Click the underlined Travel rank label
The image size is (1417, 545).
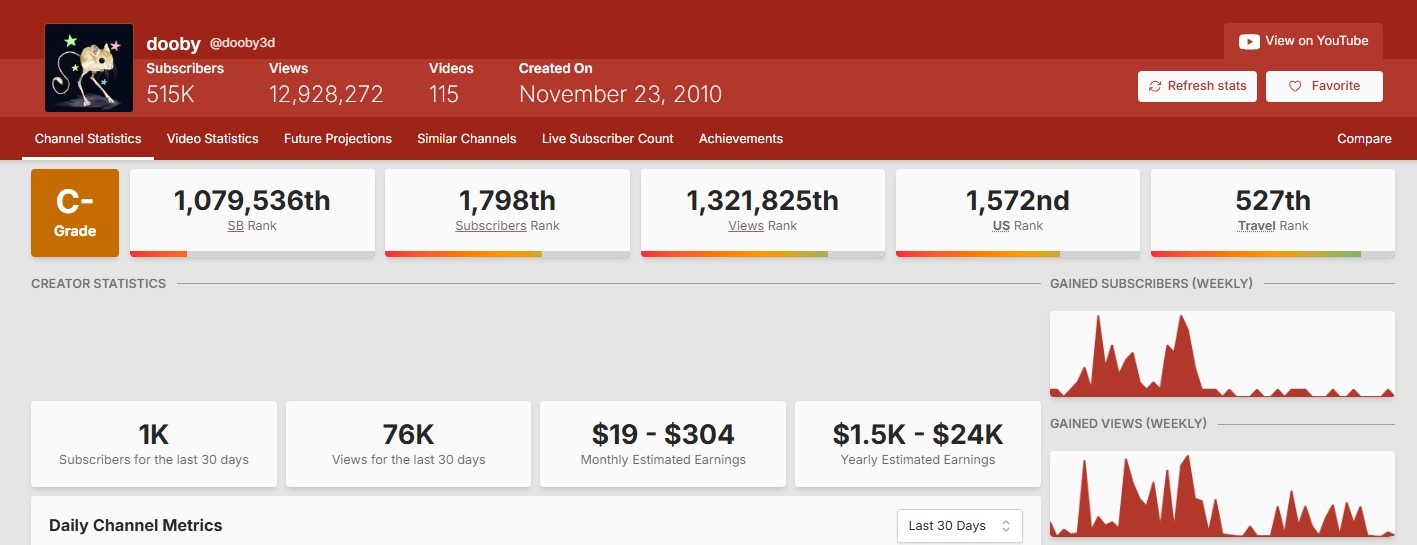pos(1256,226)
